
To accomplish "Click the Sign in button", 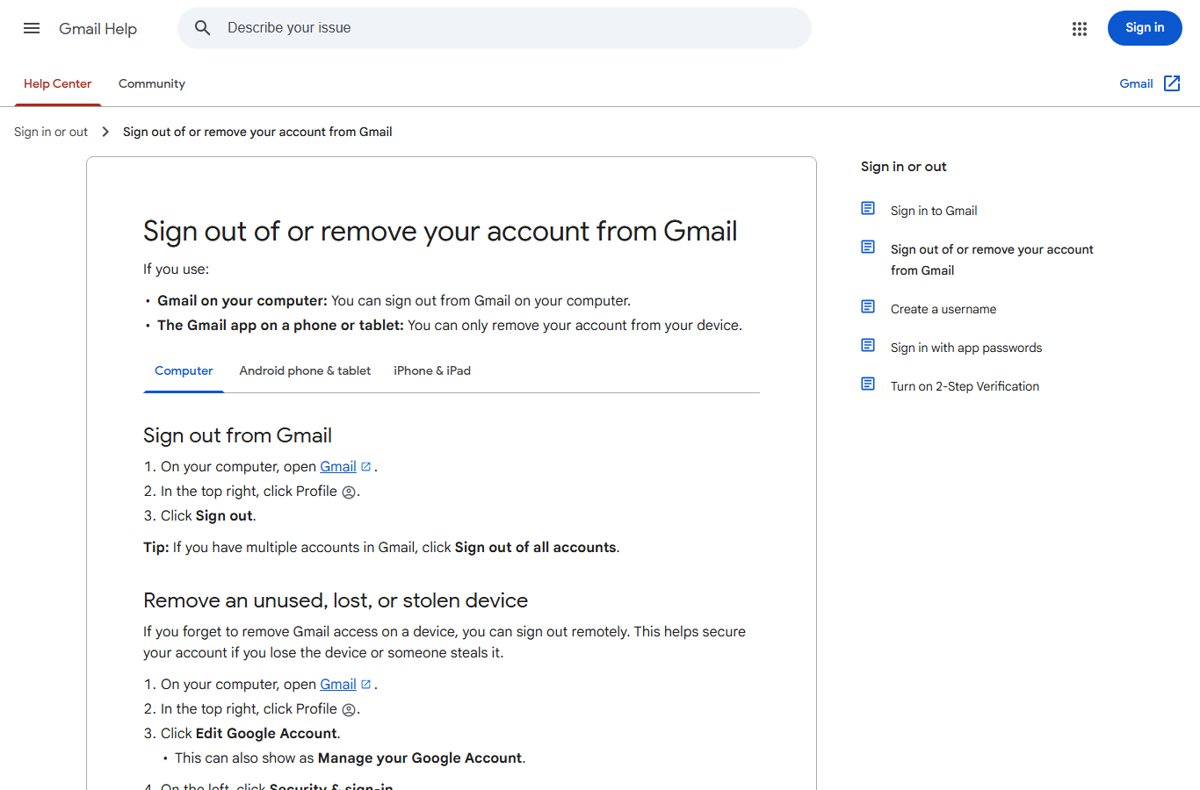I will point(1145,28).
